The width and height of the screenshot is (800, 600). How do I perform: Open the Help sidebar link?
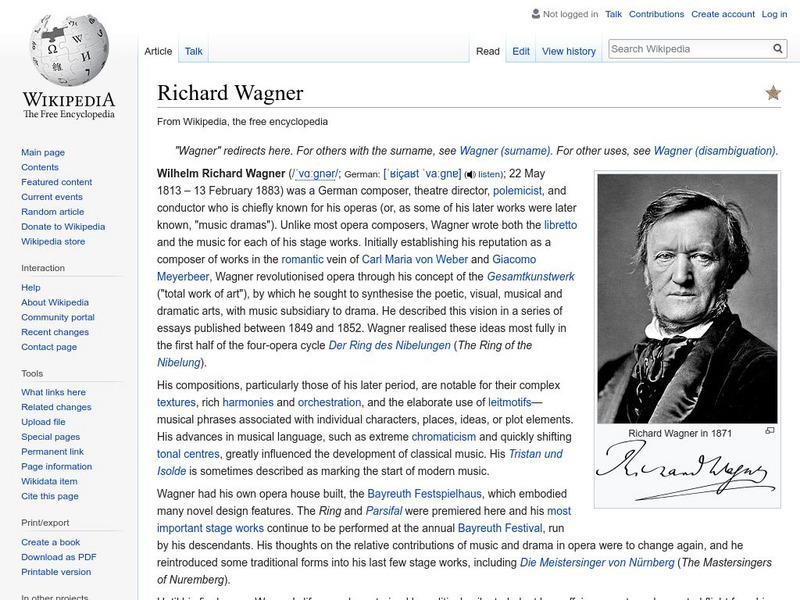pyautogui.click(x=31, y=287)
